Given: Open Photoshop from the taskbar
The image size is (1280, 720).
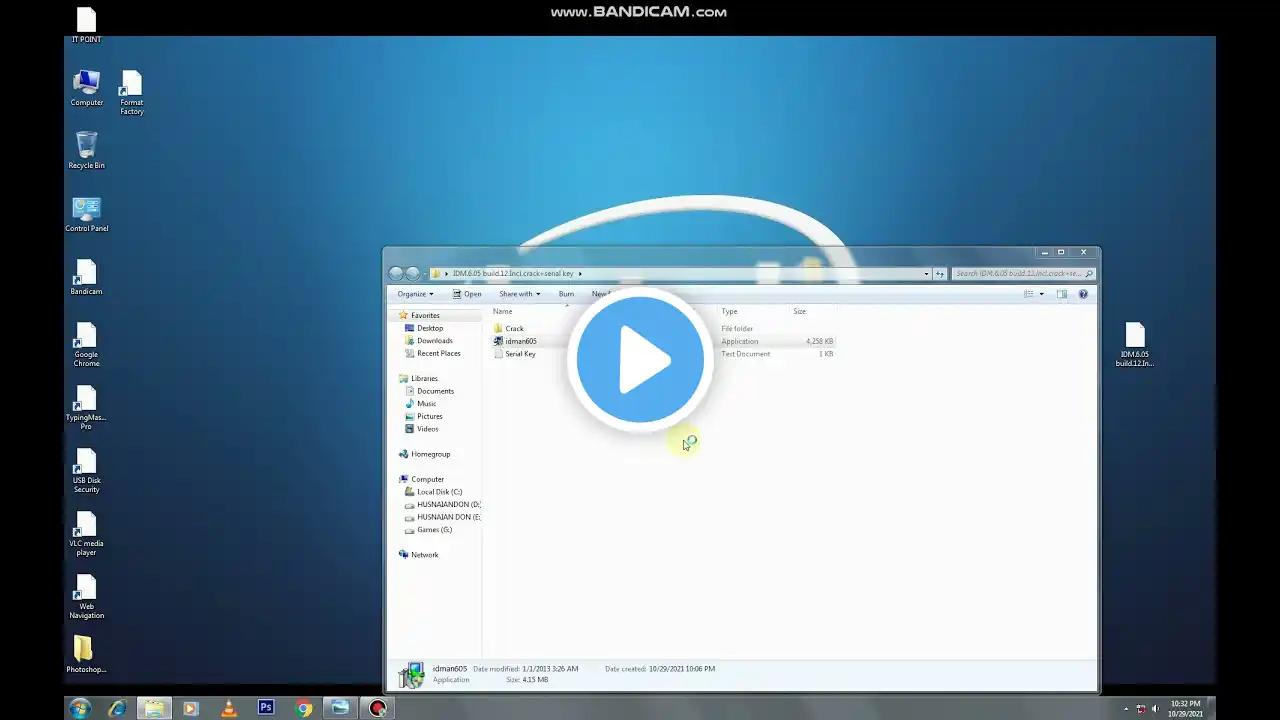Looking at the screenshot, I should (x=266, y=708).
